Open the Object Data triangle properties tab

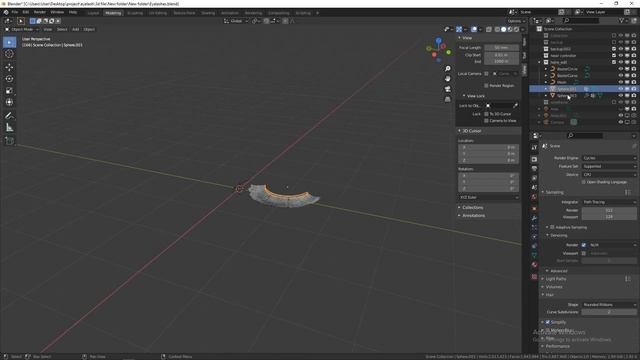pos(534,255)
